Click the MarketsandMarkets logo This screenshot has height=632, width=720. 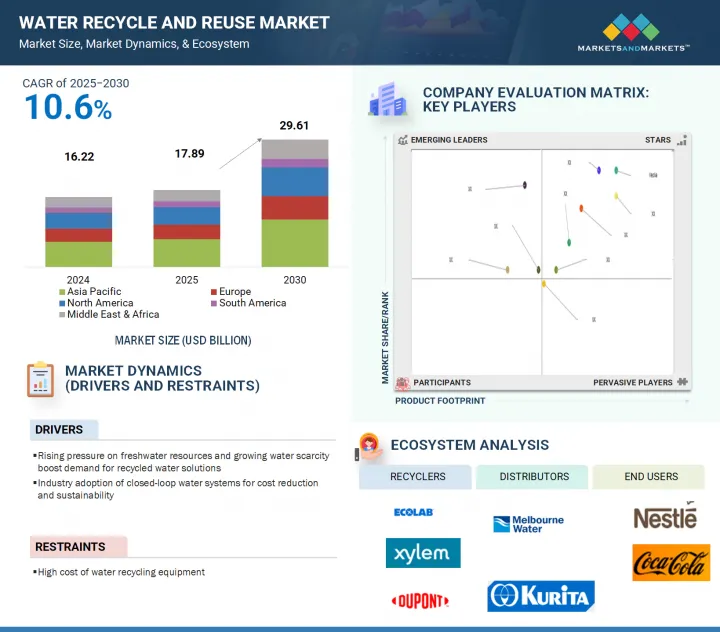point(633,32)
